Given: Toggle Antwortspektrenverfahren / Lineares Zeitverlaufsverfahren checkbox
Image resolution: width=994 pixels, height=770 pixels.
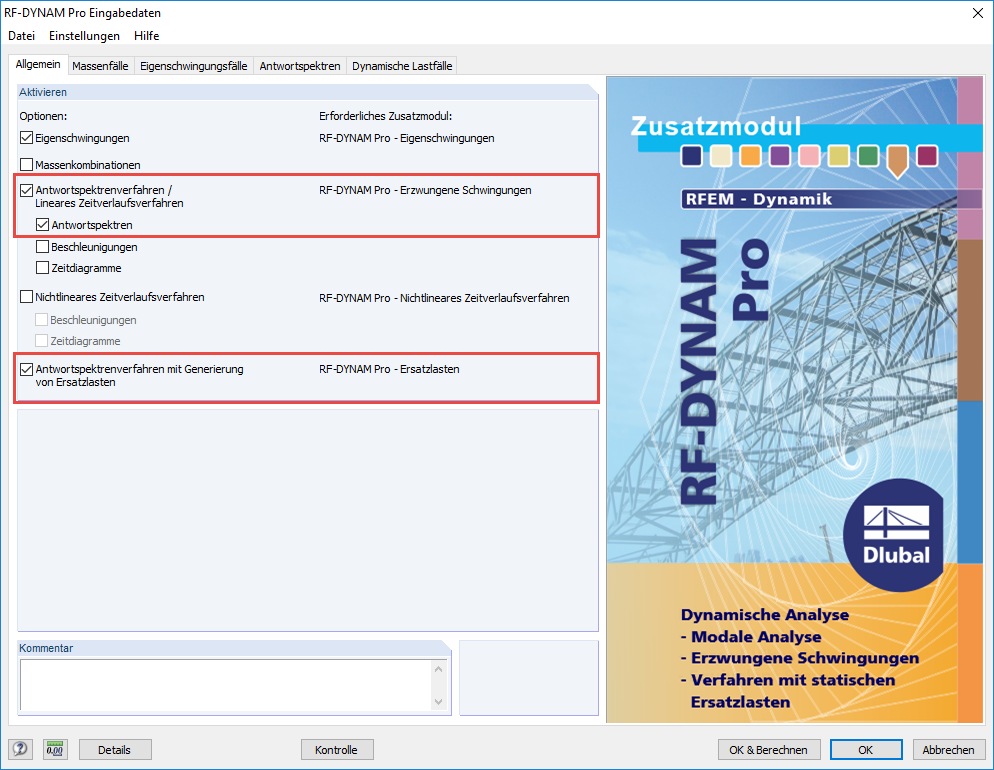Looking at the screenshot, I should click(27, 190).
